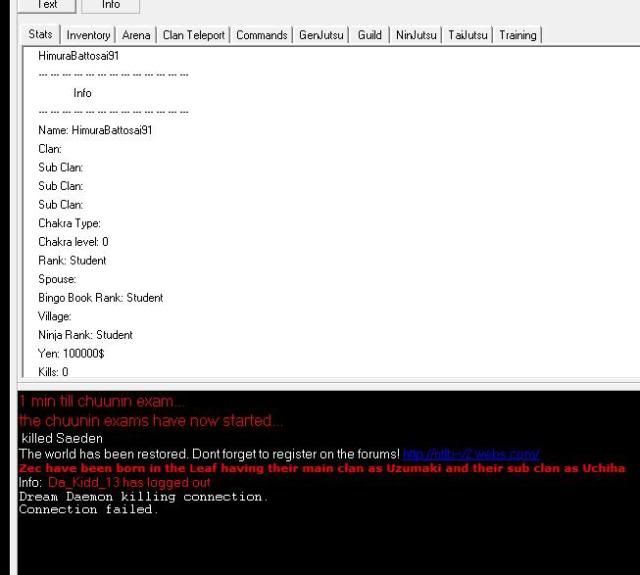Click the Kills: 0 line
This screenshot has height=575, width=640.
pos(53,372)
